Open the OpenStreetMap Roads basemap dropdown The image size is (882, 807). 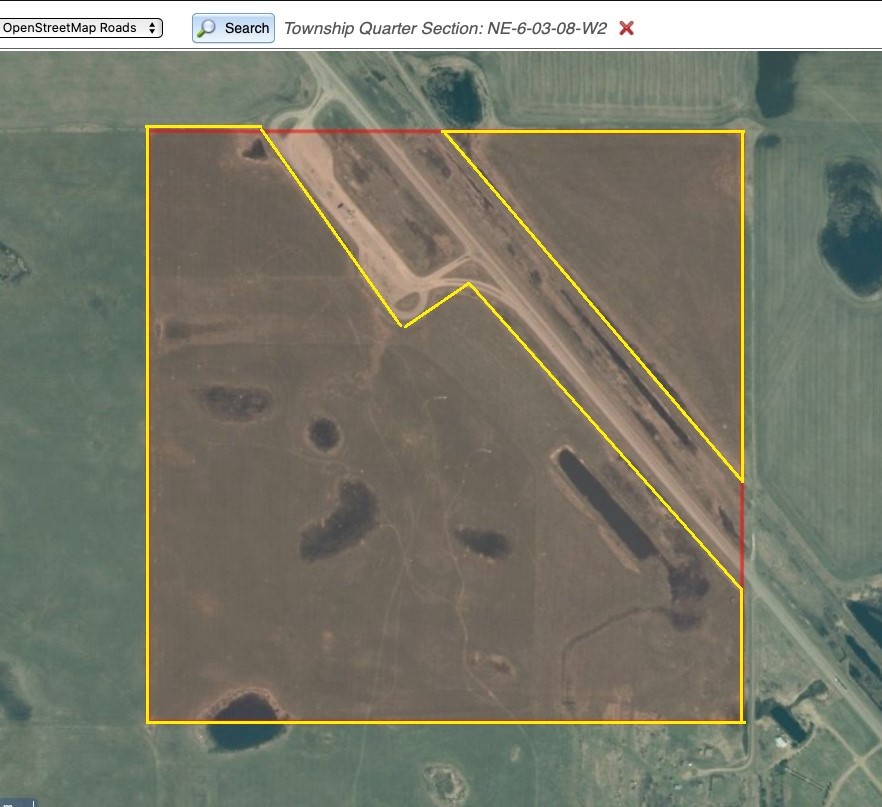[80, 28]
